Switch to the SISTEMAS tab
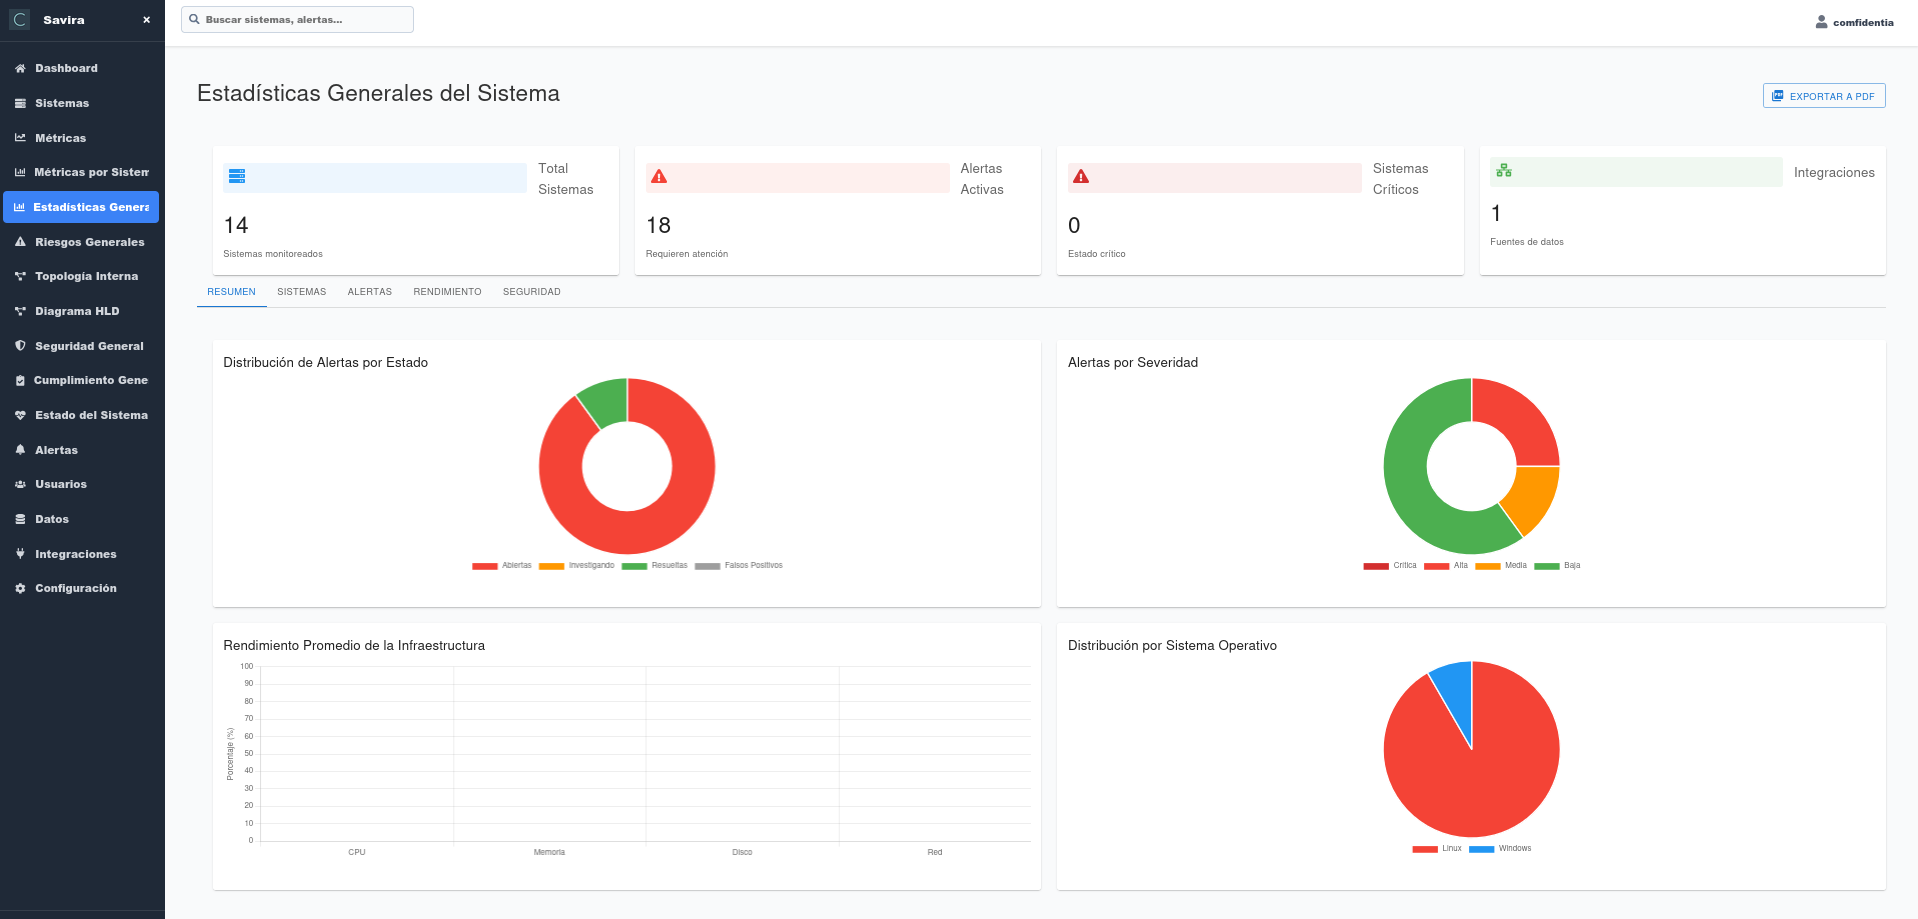Viewport: 1918px width, 919px height. click(301, 292)
